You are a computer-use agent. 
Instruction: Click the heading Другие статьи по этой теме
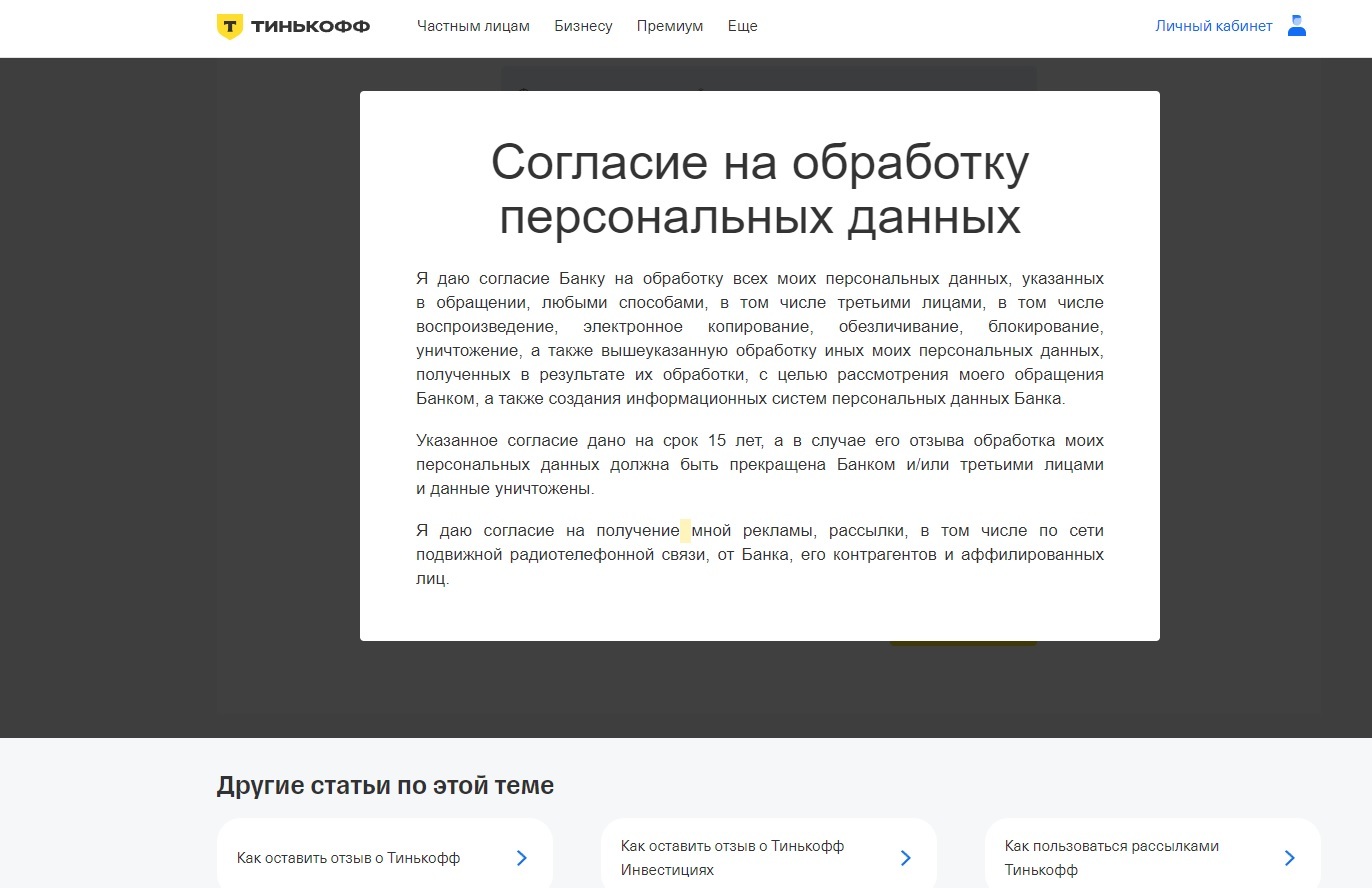coord(385,785)
